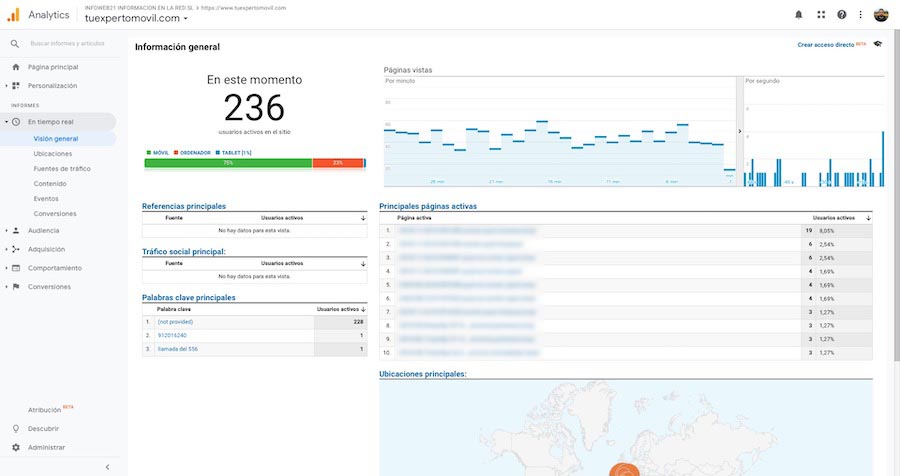The width and height of the screenshot is (900, 476).
Task: Click the notifications bell icon
Action: (798, 14)
